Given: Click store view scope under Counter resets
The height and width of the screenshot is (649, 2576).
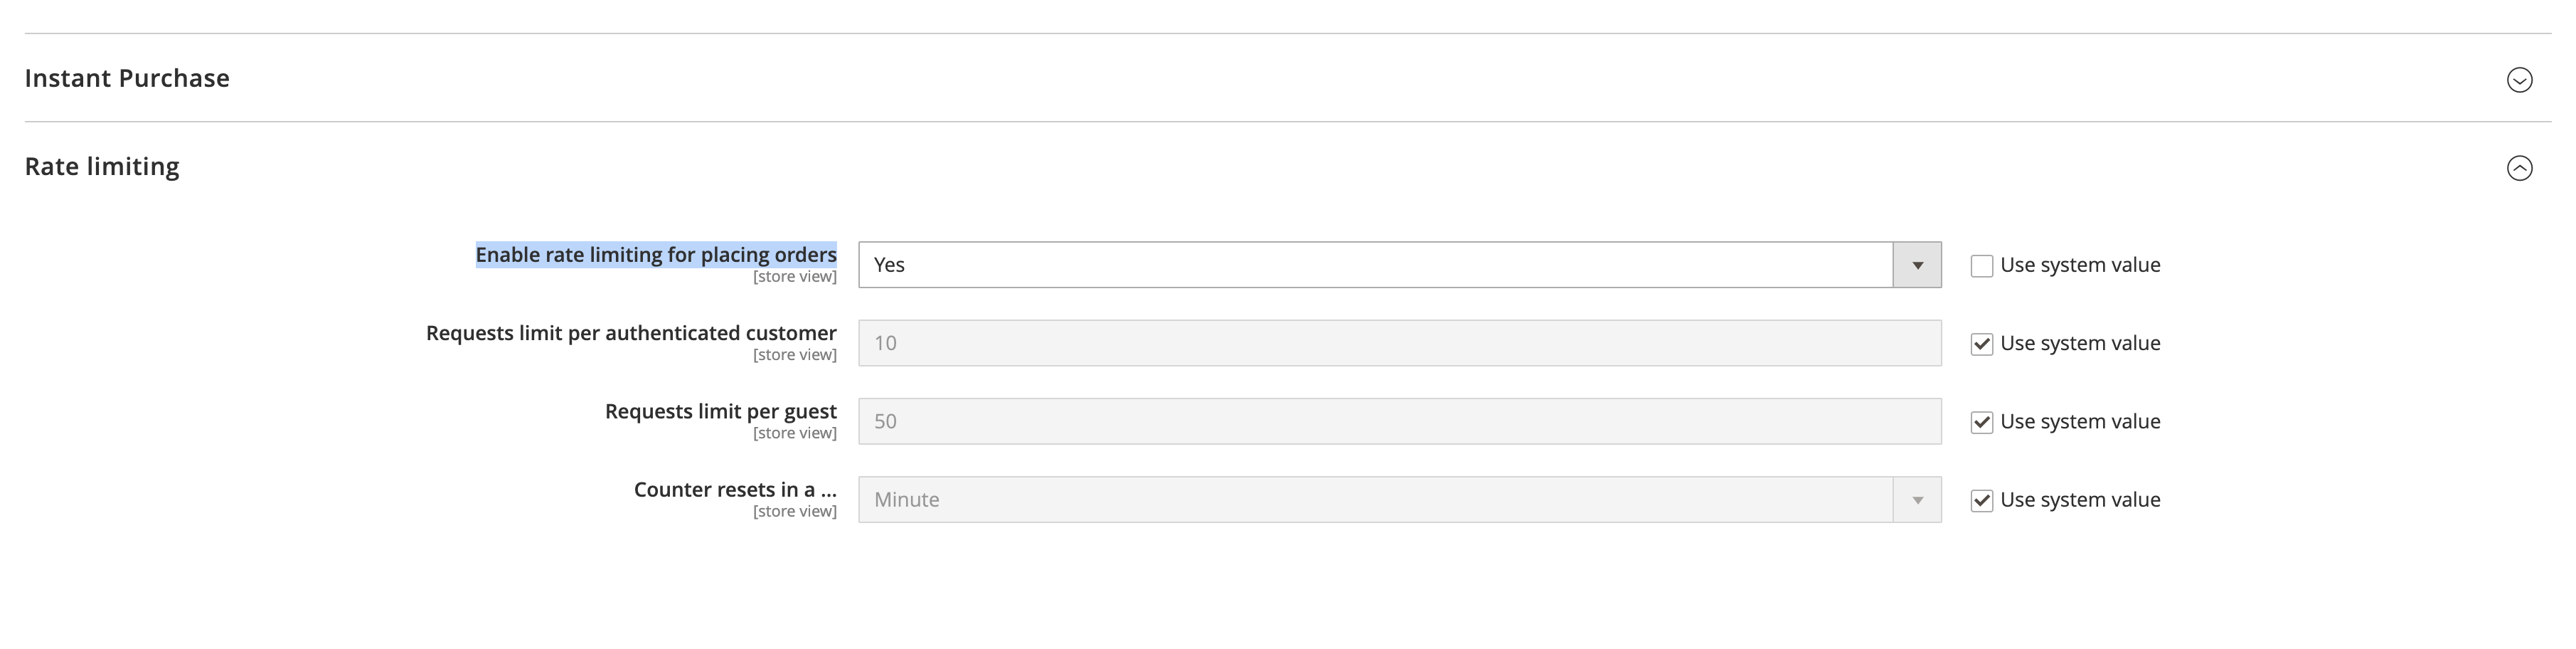Looking at the screenshot, I should [794, 511].
